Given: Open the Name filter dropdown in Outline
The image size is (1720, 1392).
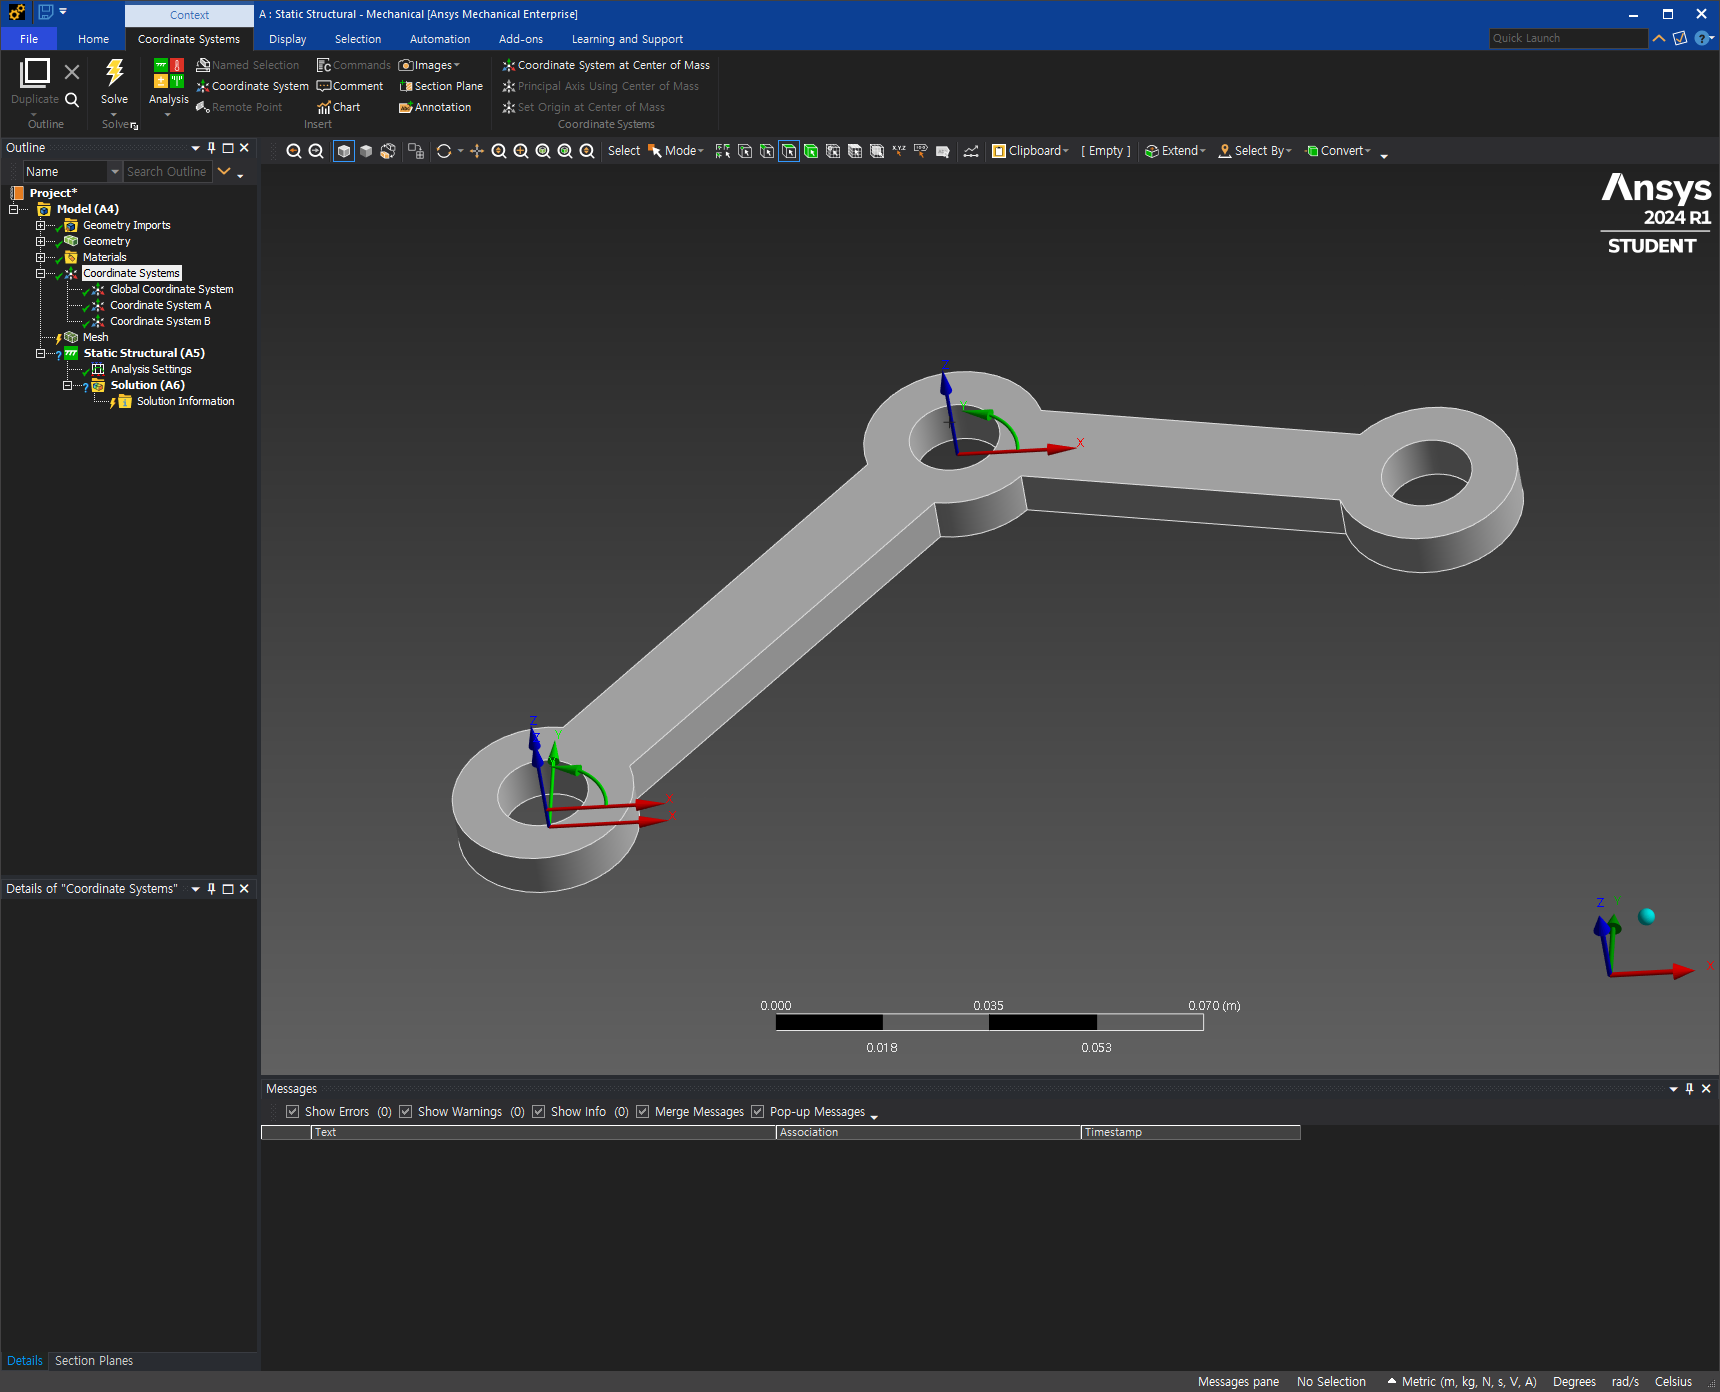Looking at the screenshot, I should [x=115, y=172].
